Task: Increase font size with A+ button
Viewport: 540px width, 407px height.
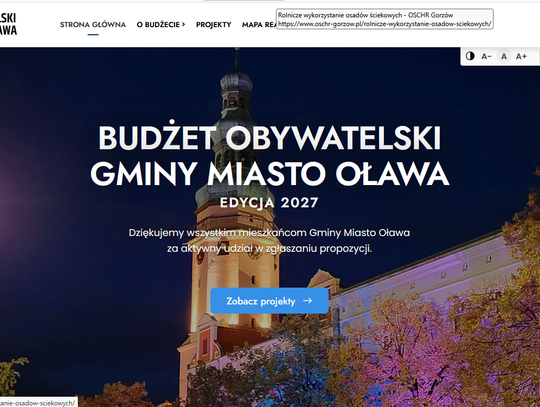Action: pyautogui.click(x=521, y=56)
